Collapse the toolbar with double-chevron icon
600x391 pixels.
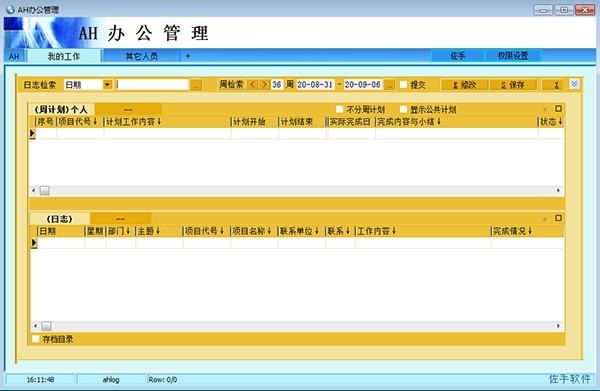click(x=574, y=84)
